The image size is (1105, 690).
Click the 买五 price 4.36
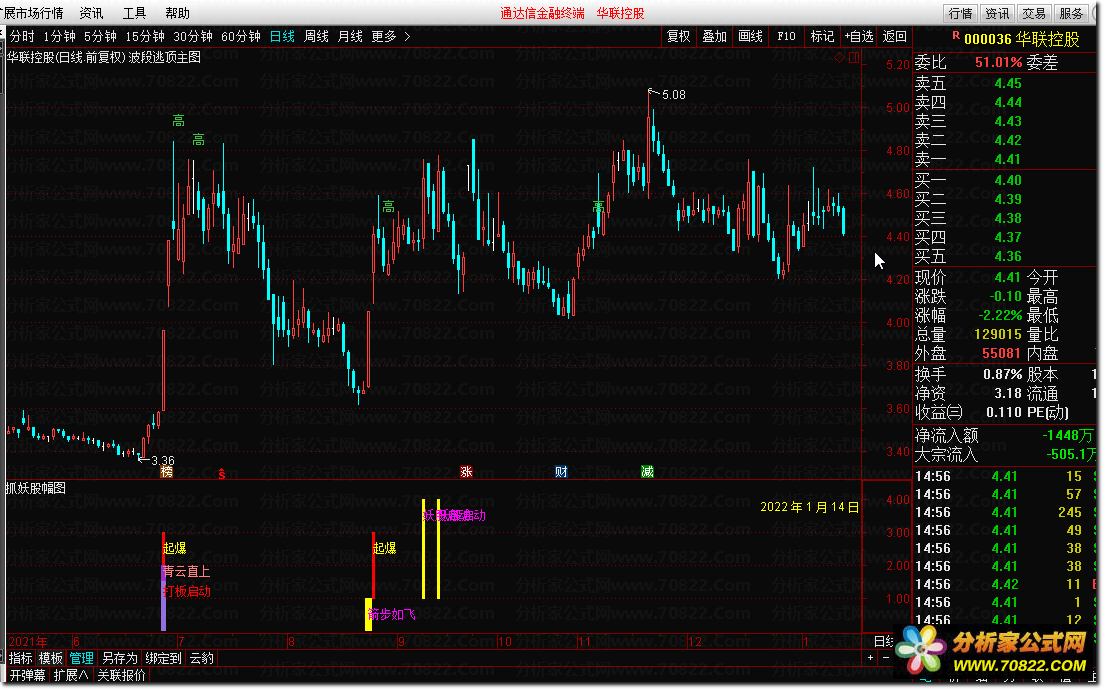point(1008,257)
